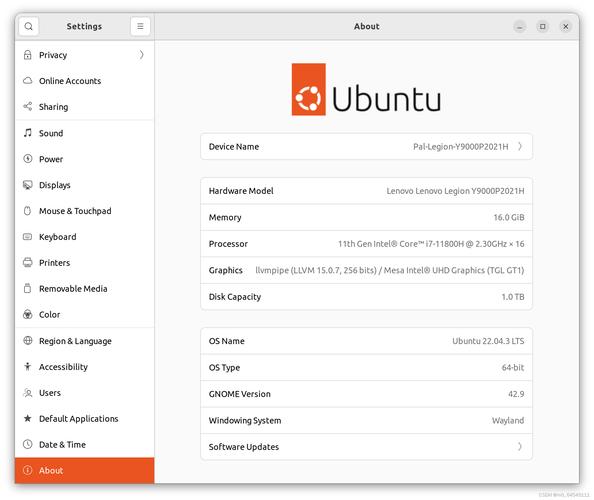Click the Ubuntu logo image

point(366,89)
